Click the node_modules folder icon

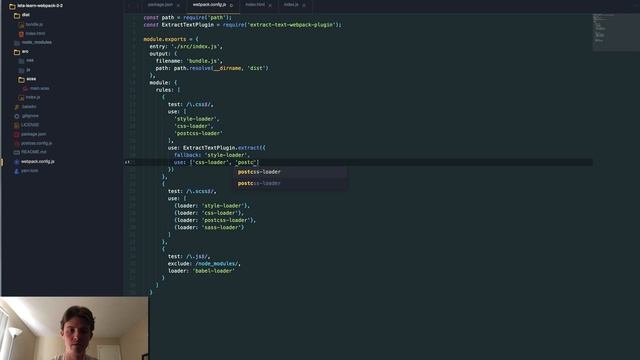click(x=17, y=43)
